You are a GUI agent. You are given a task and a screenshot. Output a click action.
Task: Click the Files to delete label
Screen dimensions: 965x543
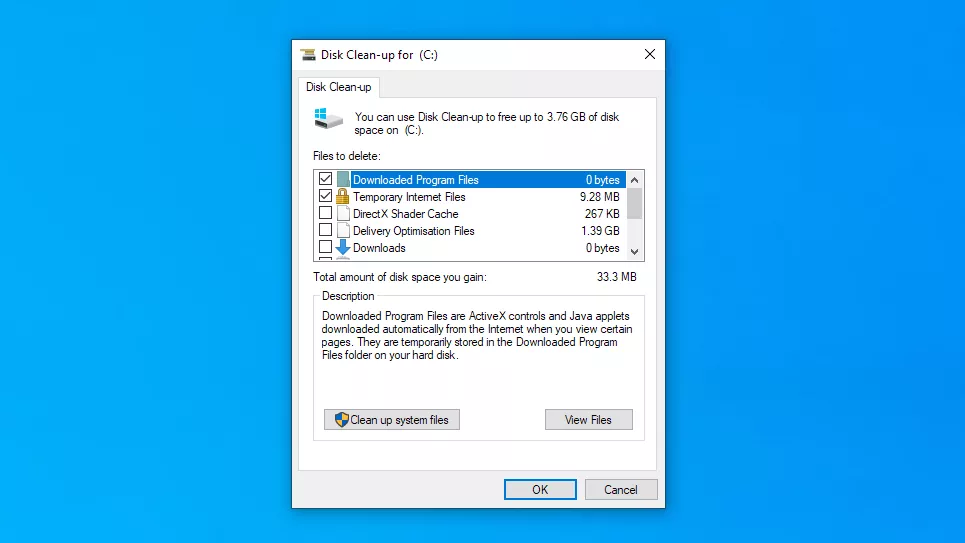346,156
